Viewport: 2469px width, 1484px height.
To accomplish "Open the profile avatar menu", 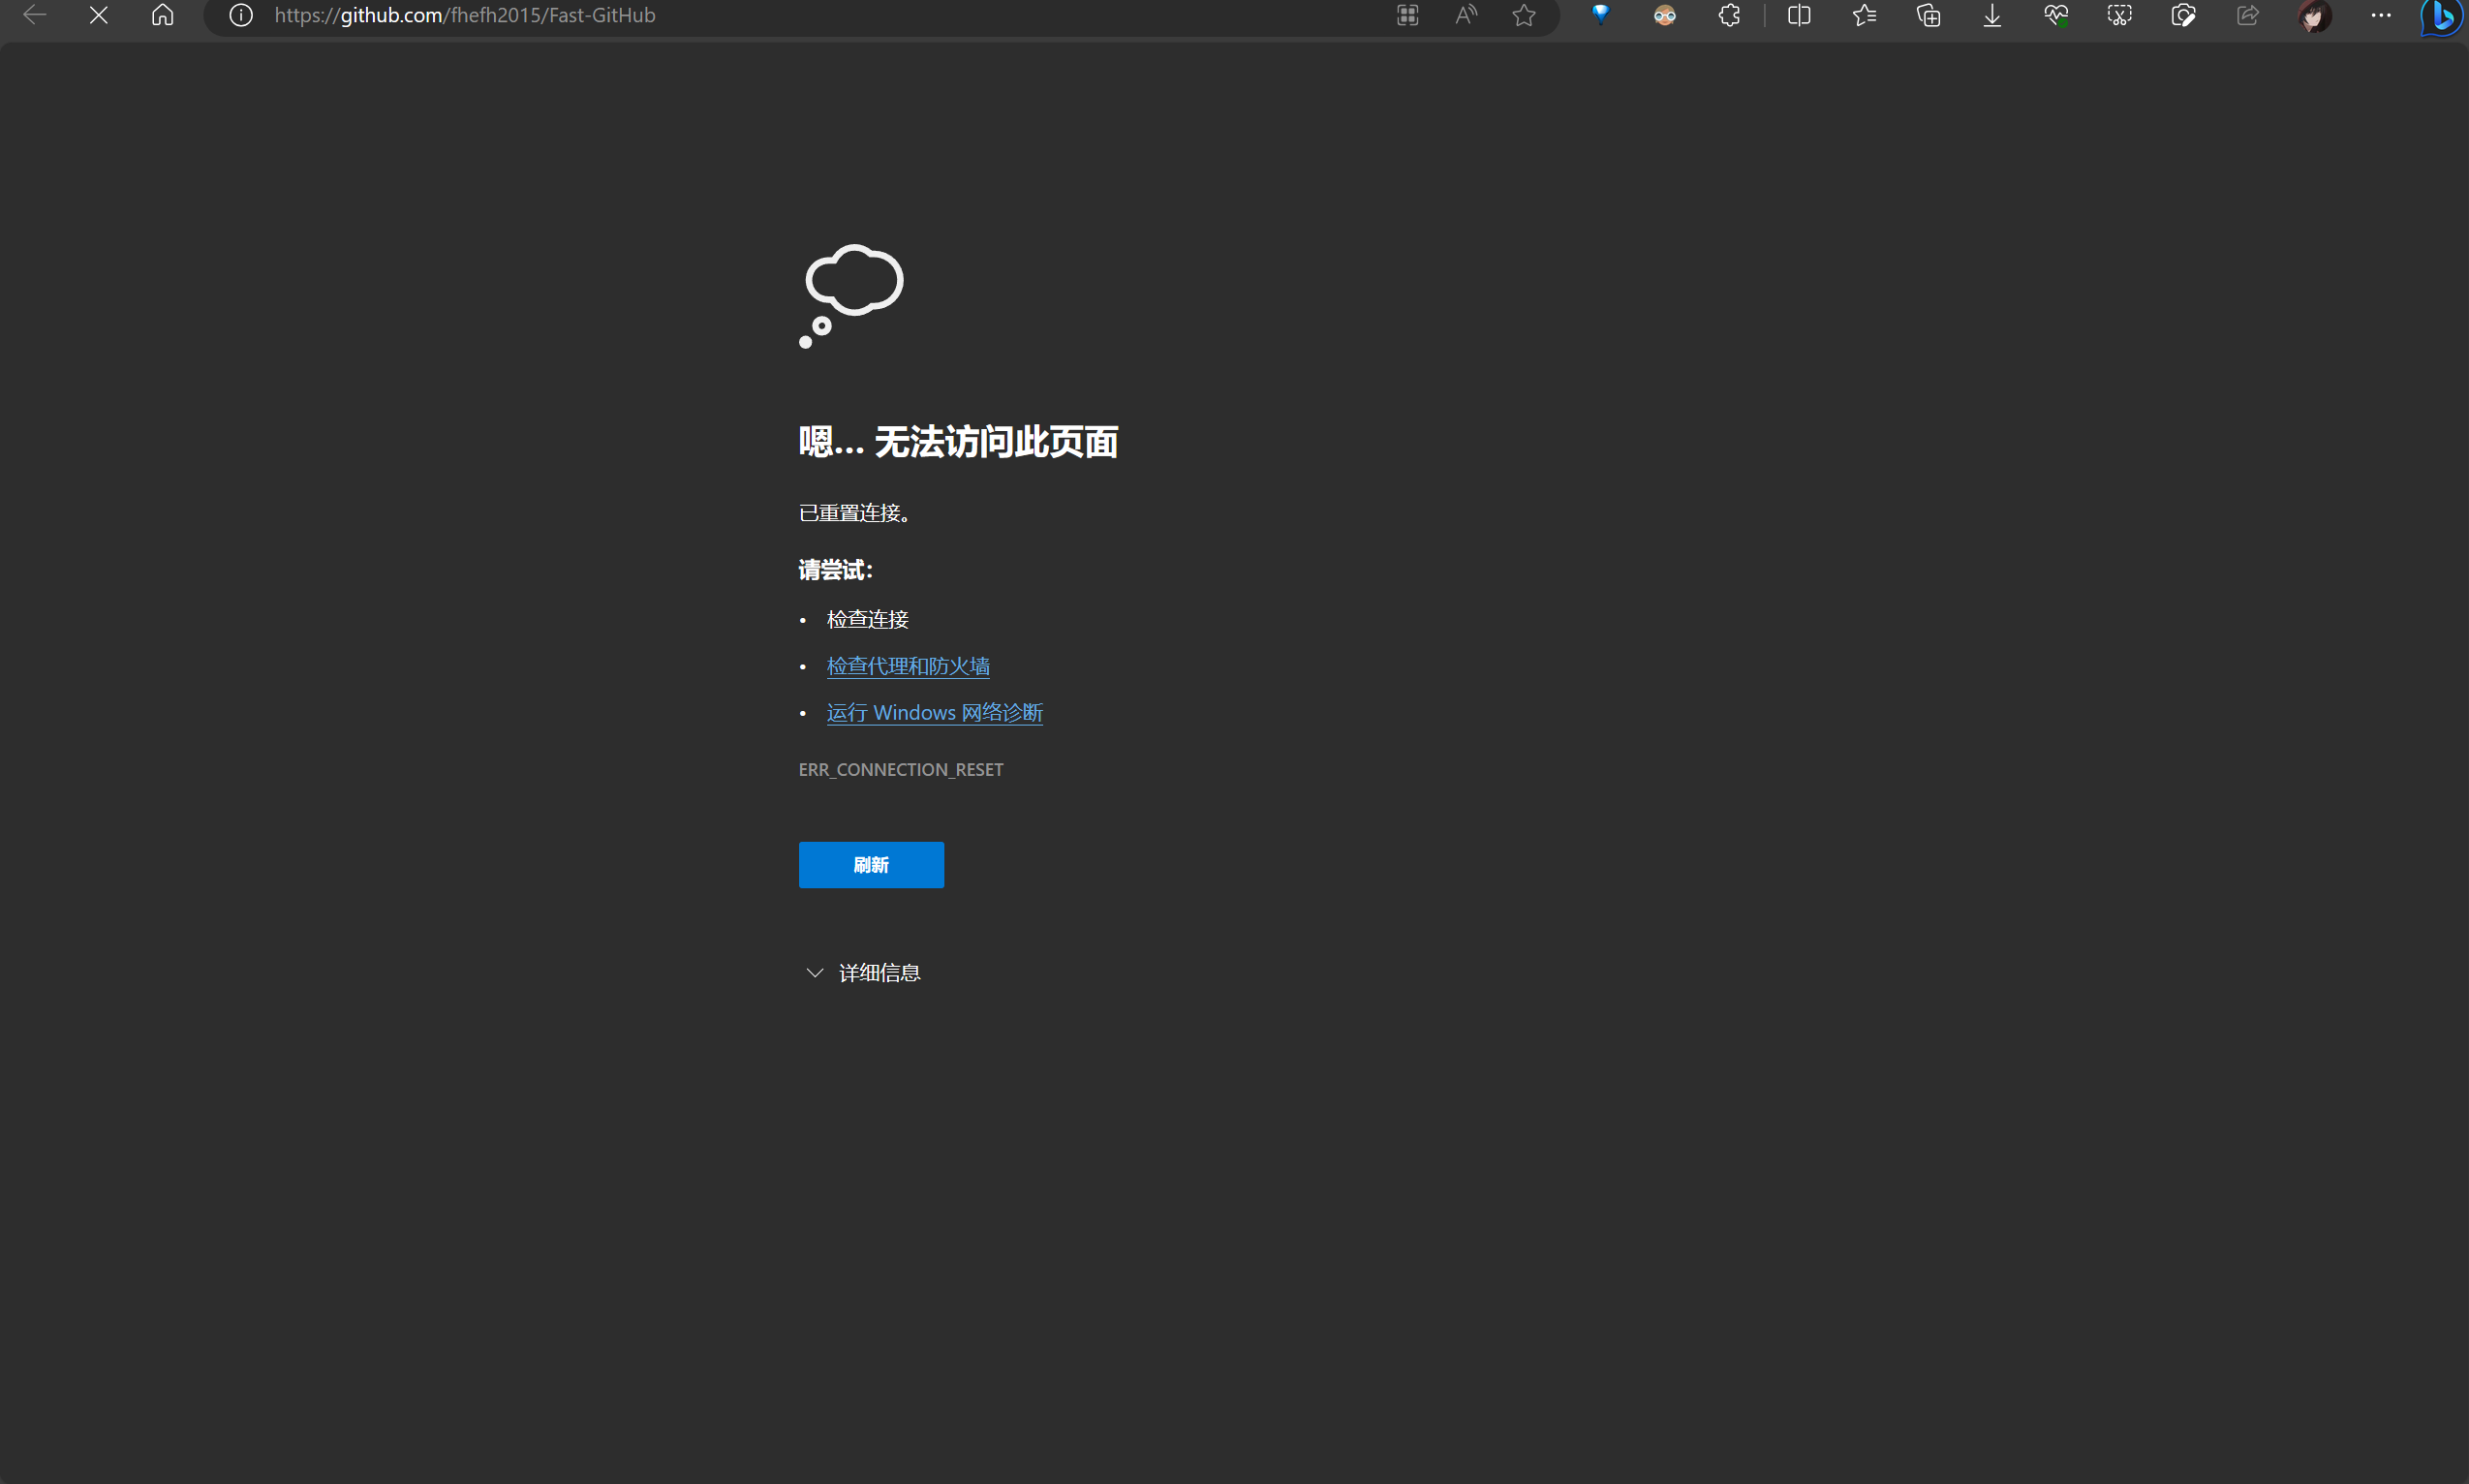I will 2314,15.
